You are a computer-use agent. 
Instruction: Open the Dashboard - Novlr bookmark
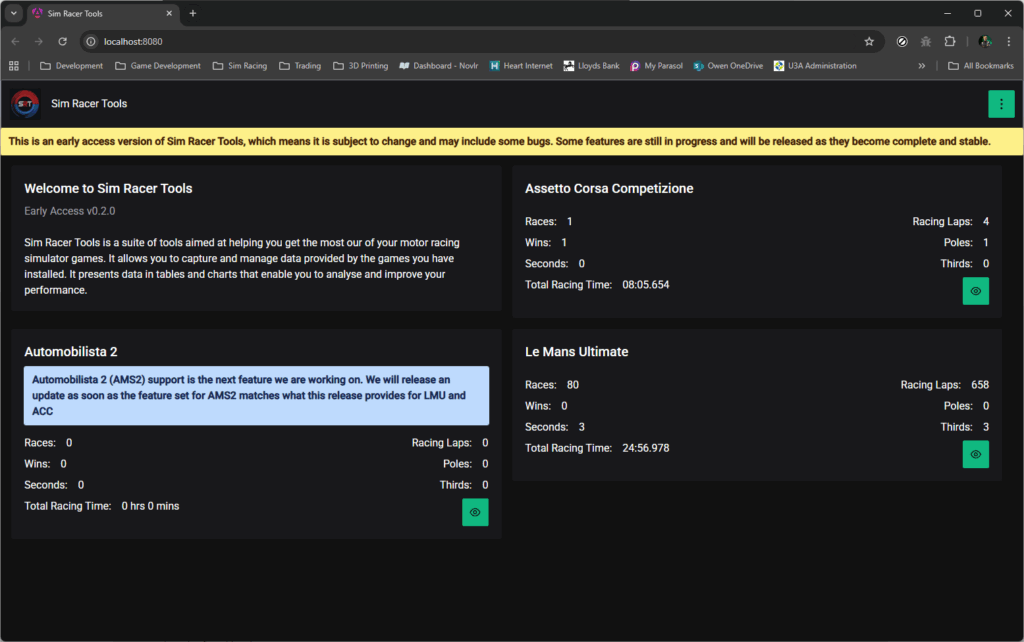pos(438,66)
